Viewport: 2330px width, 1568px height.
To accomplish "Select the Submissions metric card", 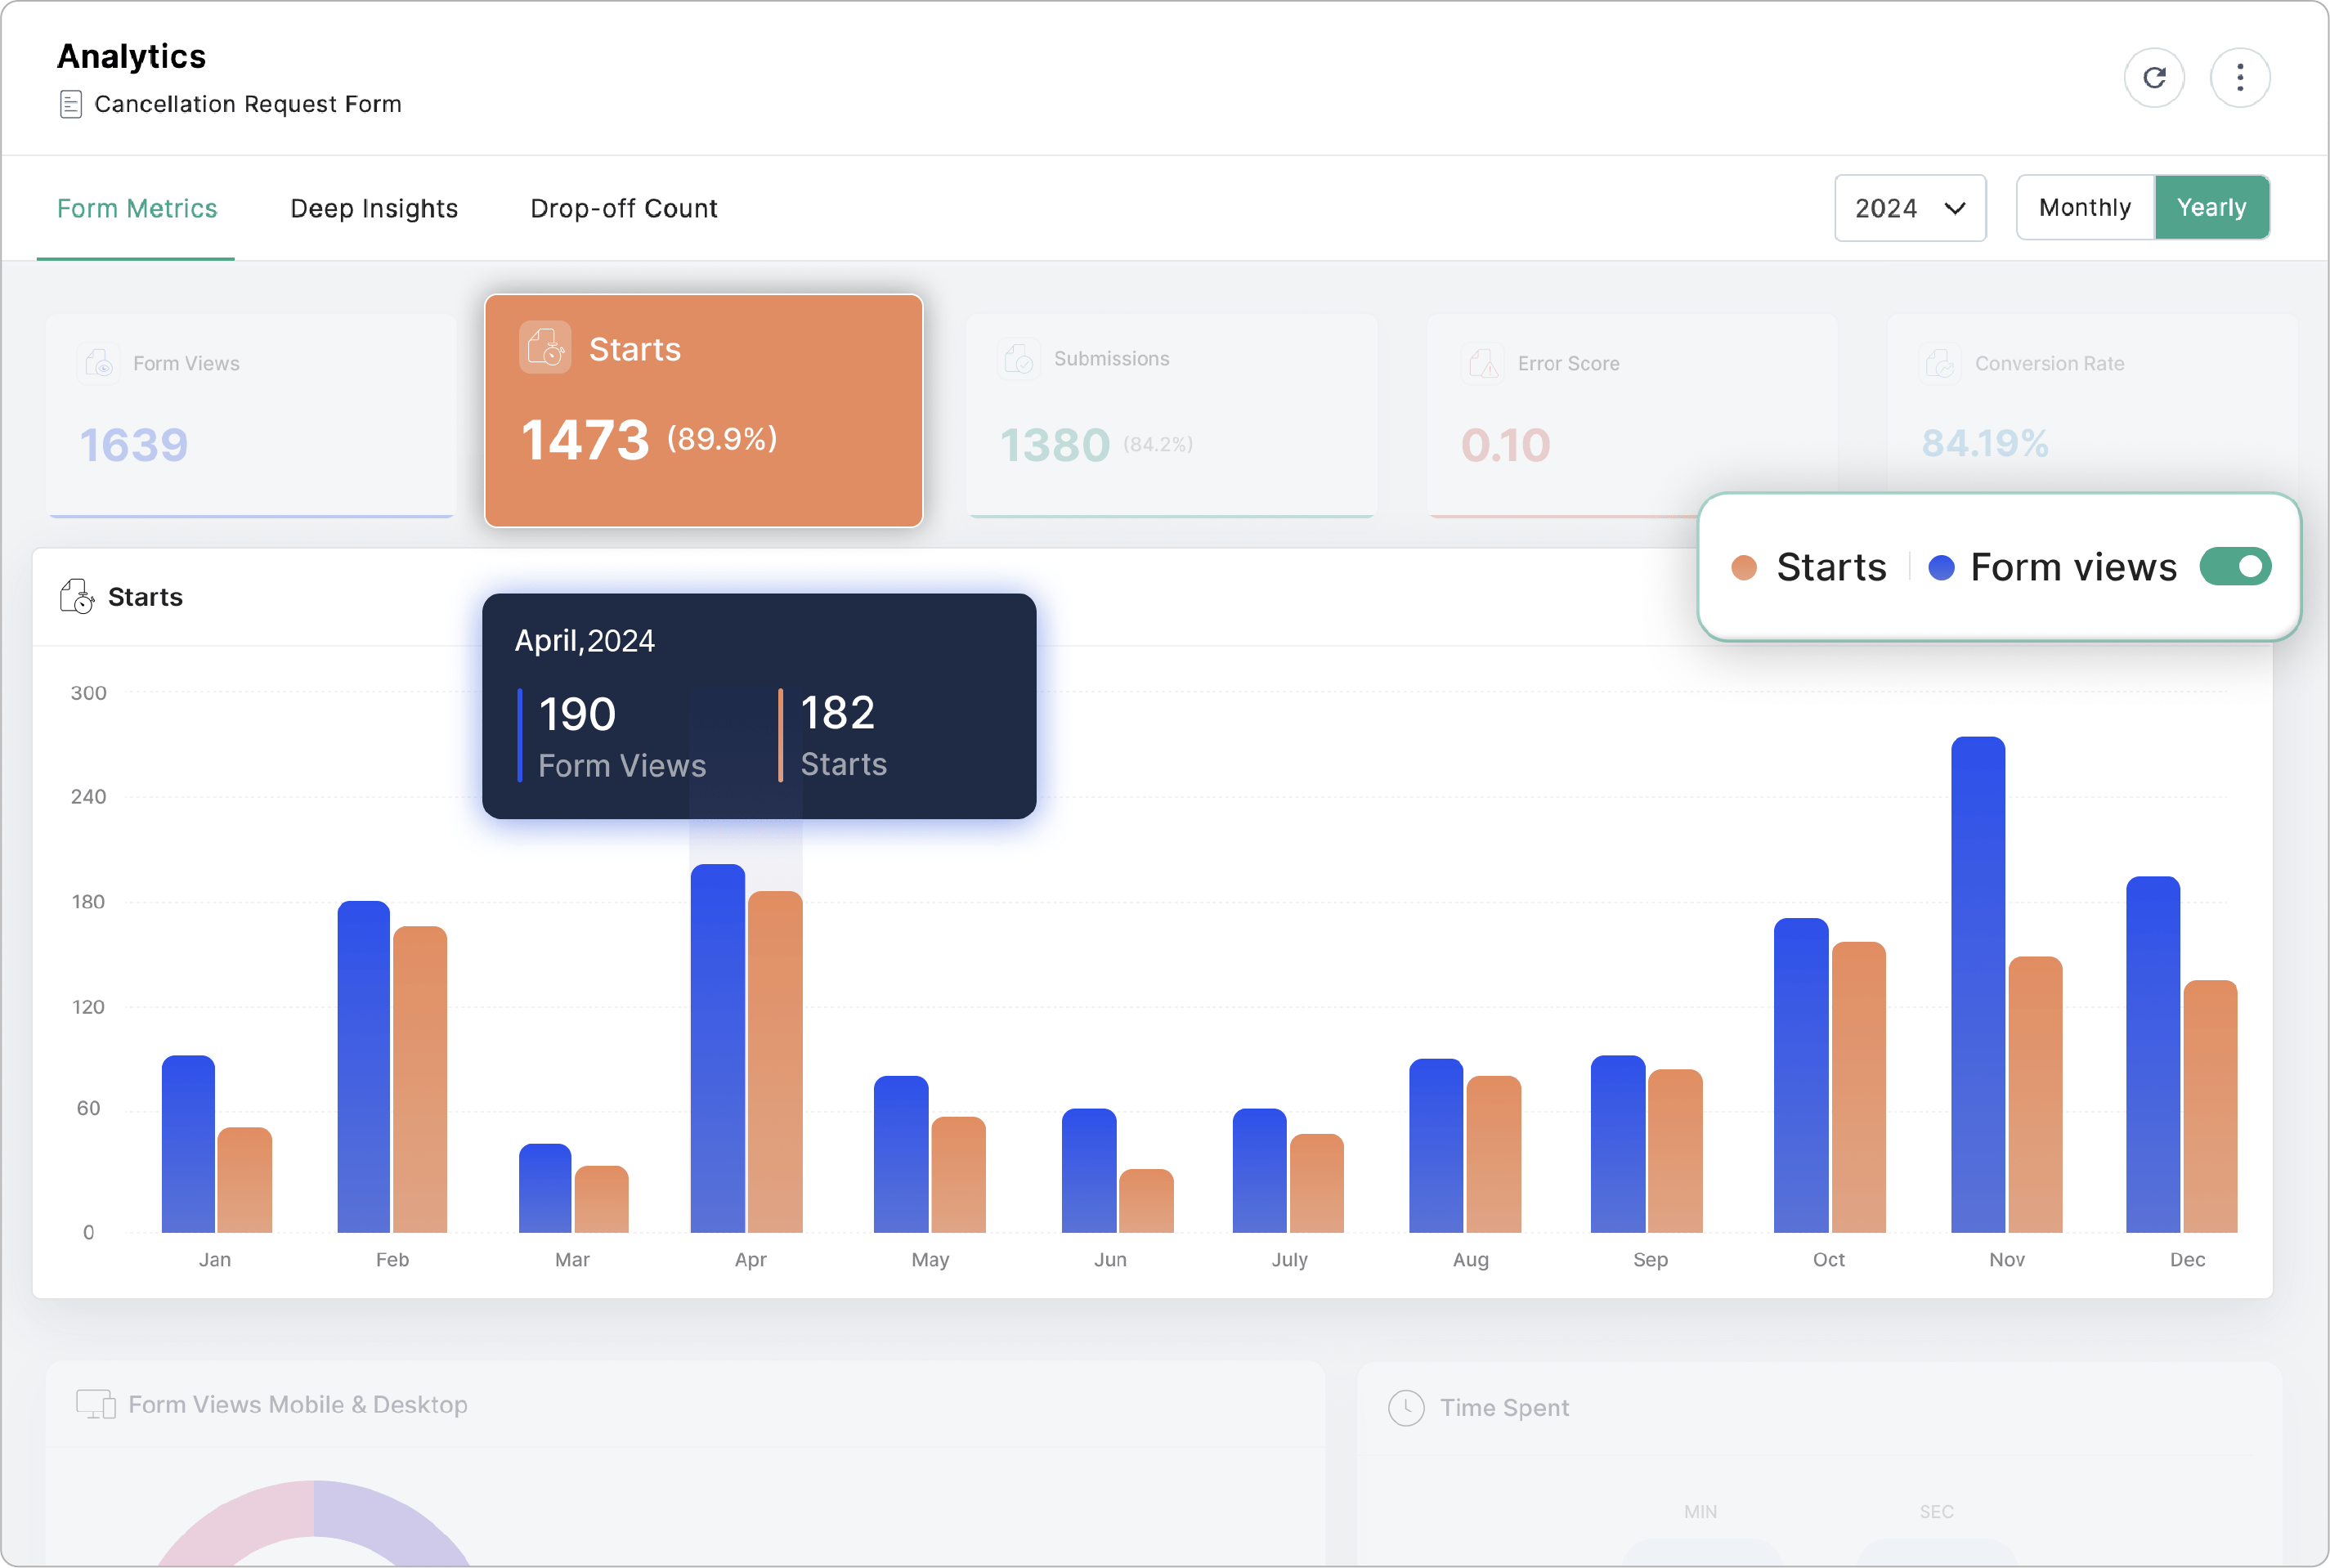I will click(1171, 415).
